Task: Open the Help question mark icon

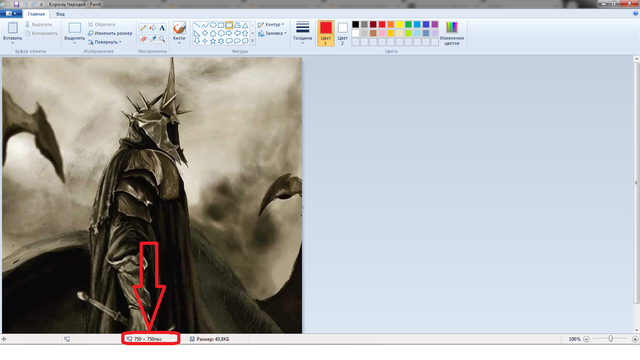Action: click(x=635, y=13)
